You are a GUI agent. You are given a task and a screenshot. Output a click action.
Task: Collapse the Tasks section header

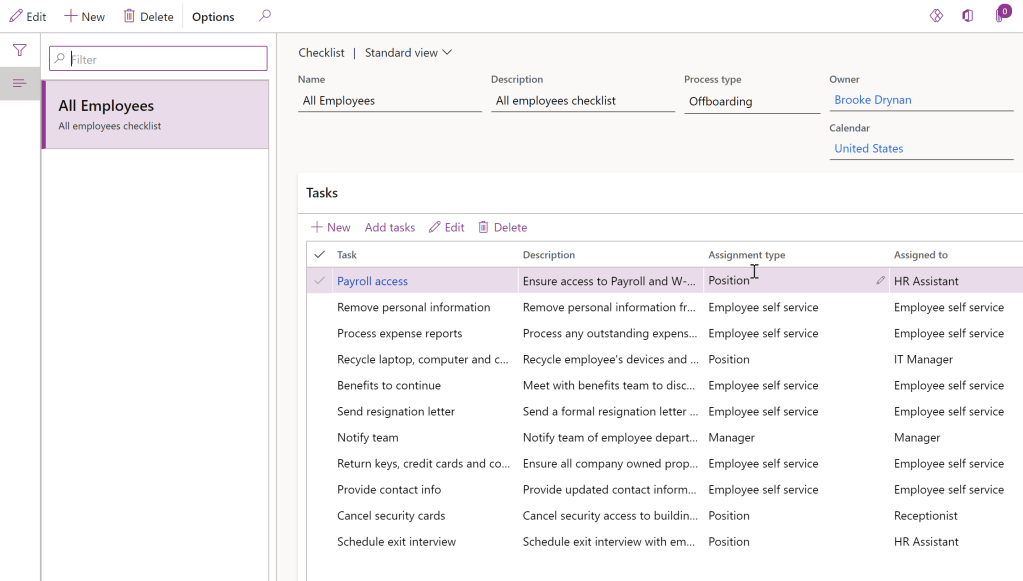click(x=322, y=193)
